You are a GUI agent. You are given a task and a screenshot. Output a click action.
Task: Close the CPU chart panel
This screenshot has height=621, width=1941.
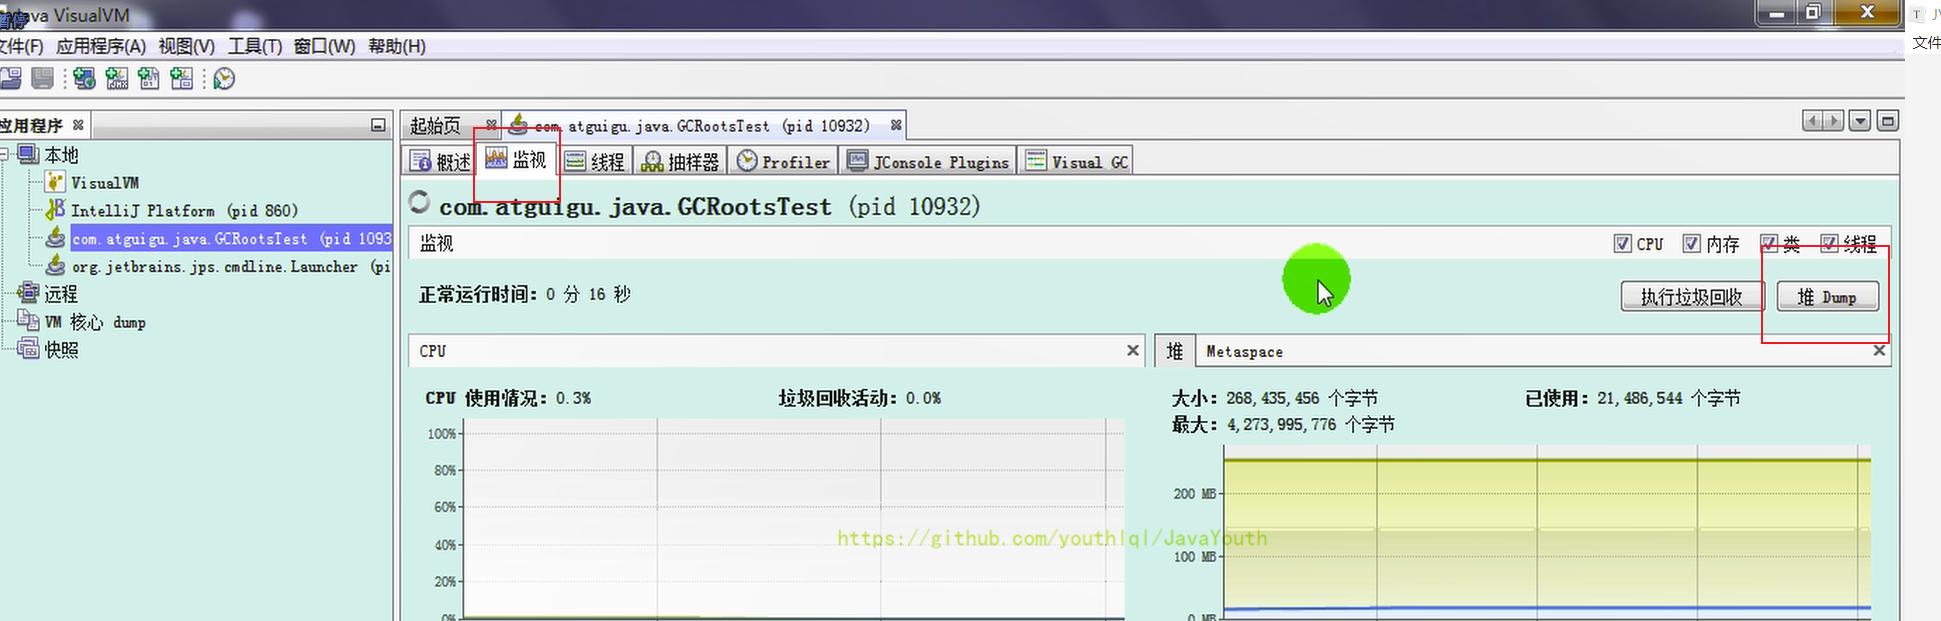[x=1132, y=351]
